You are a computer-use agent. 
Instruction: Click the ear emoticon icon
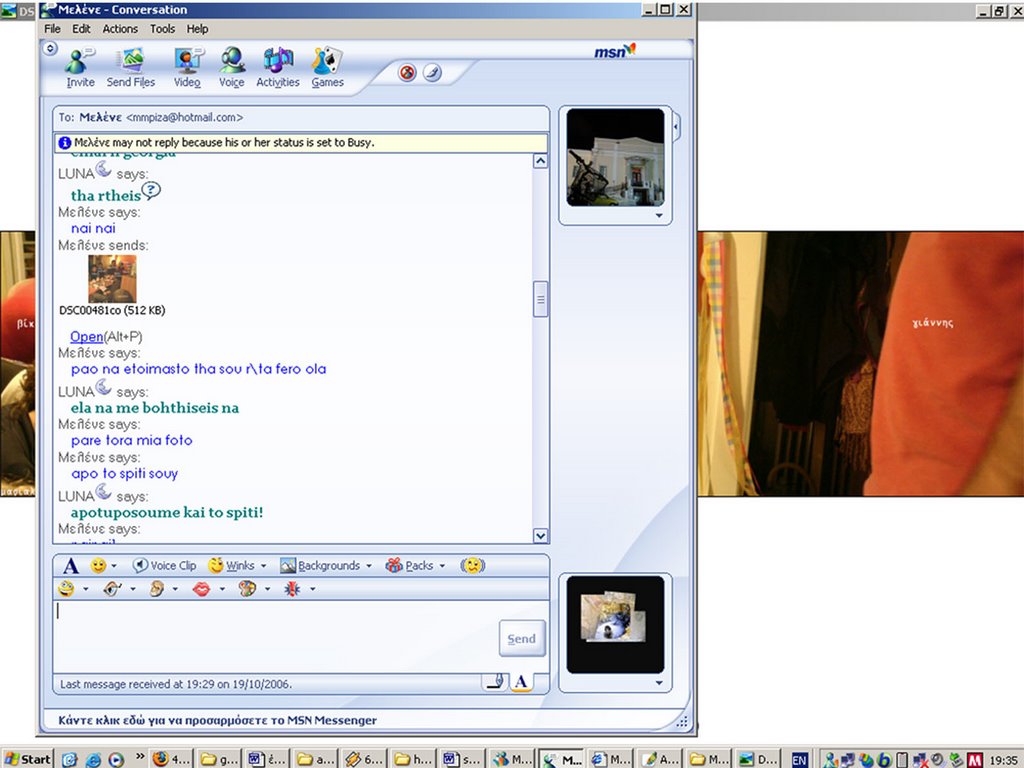(x=157, y=589)
